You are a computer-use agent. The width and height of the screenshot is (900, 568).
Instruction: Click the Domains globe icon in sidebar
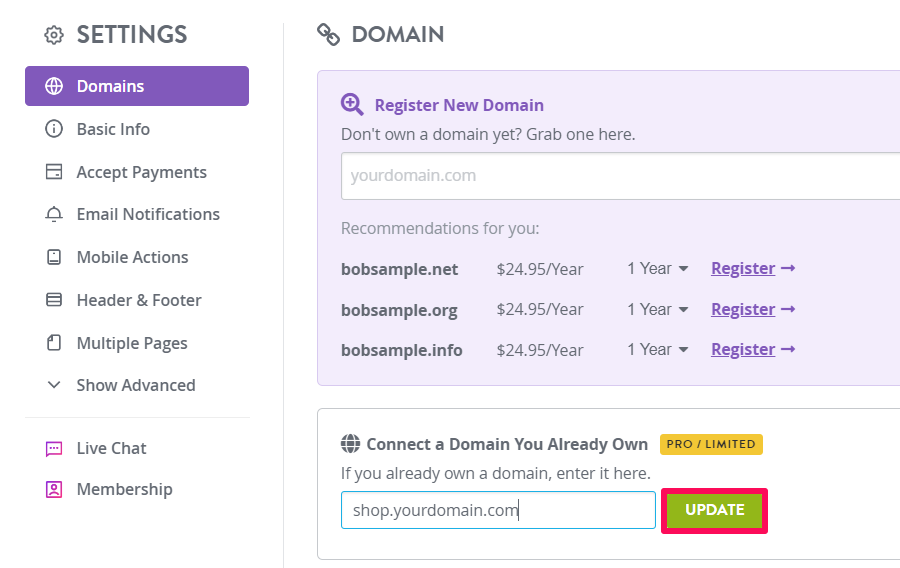(54, 86)
